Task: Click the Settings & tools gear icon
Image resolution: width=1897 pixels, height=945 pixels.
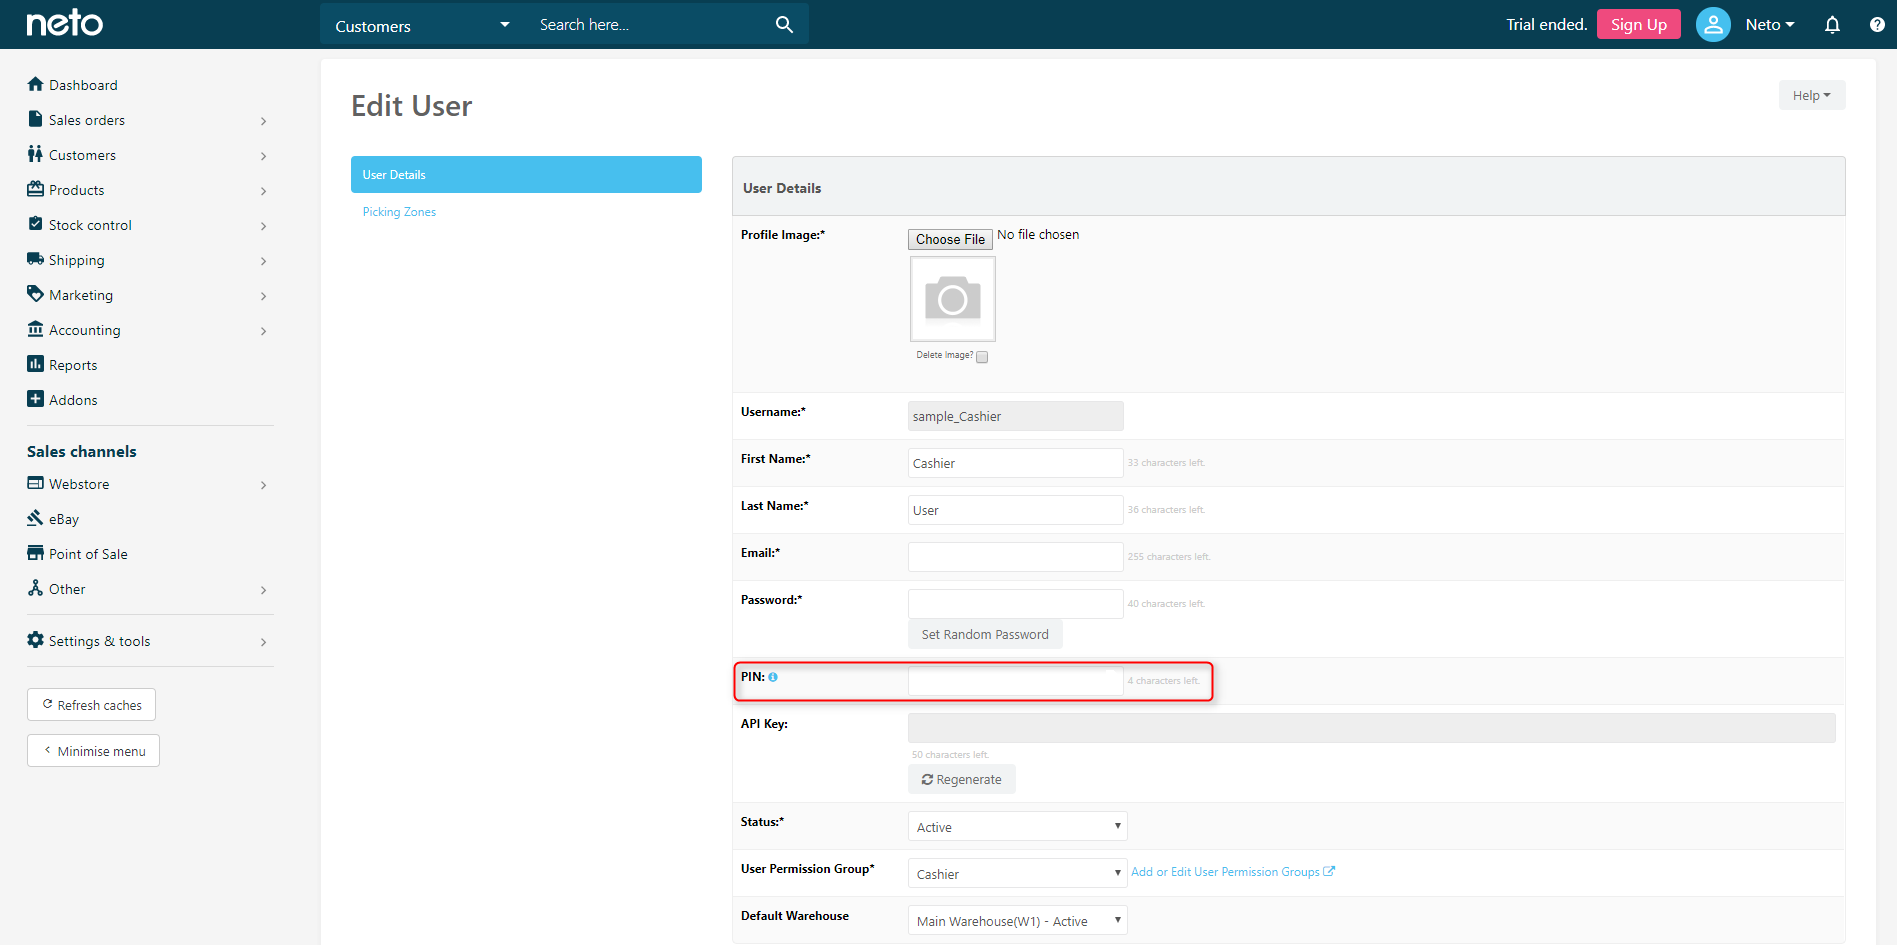Action: (36, 640)
